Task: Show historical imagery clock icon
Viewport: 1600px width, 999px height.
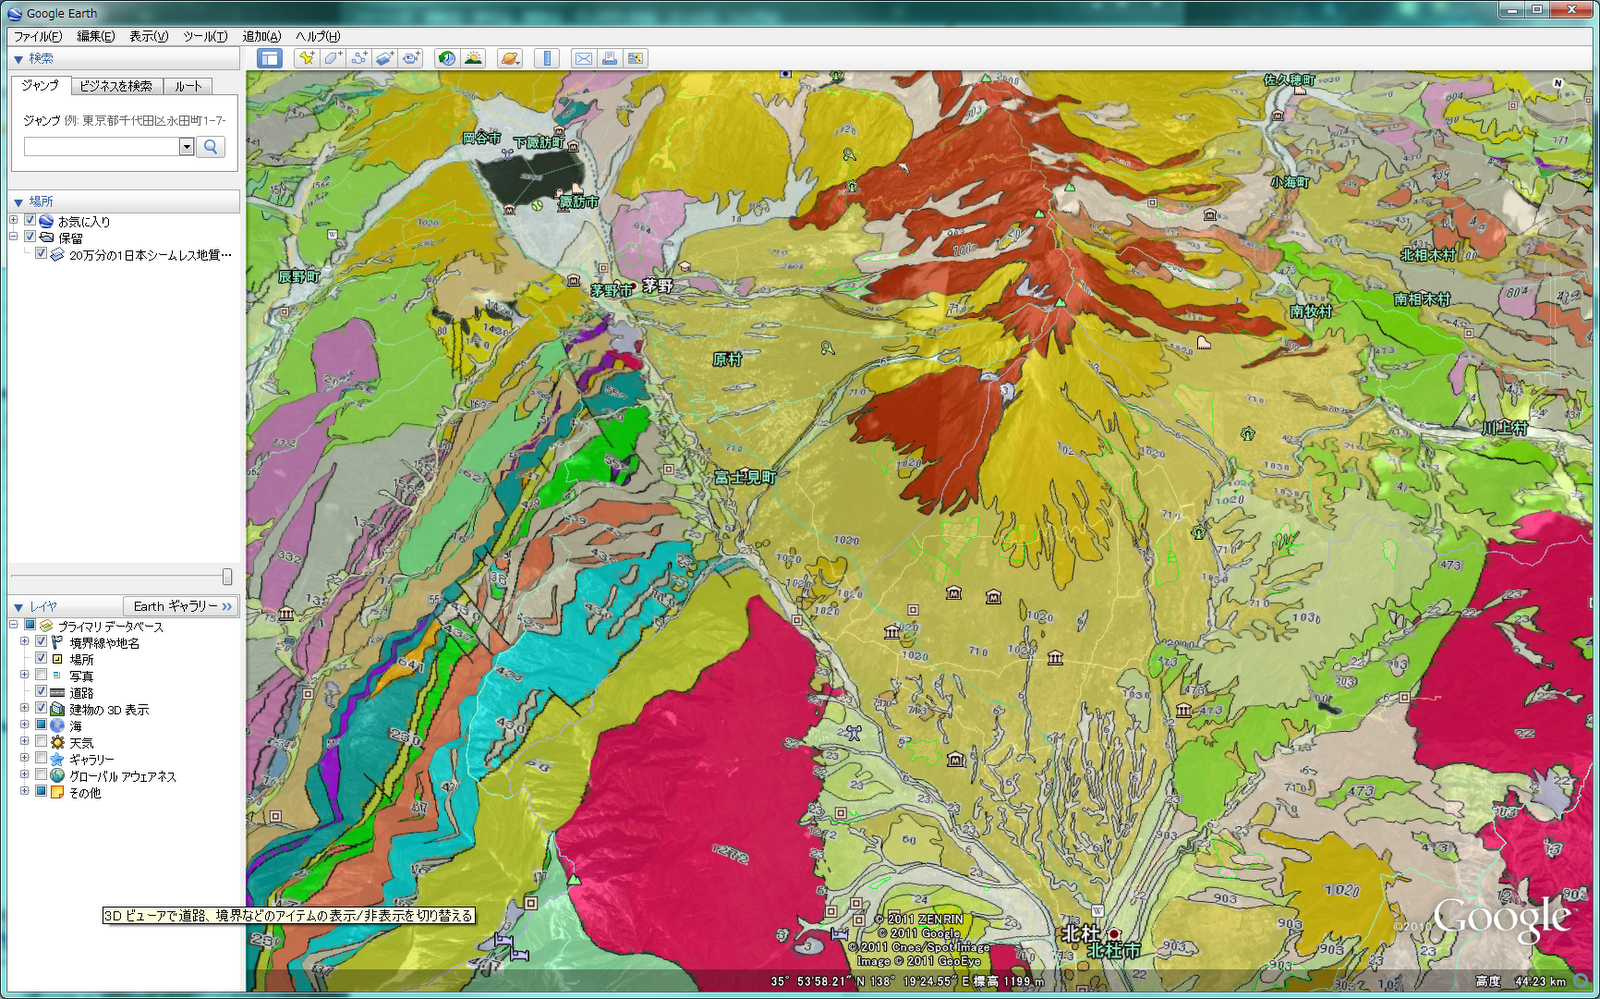Action: coord(446,58)
